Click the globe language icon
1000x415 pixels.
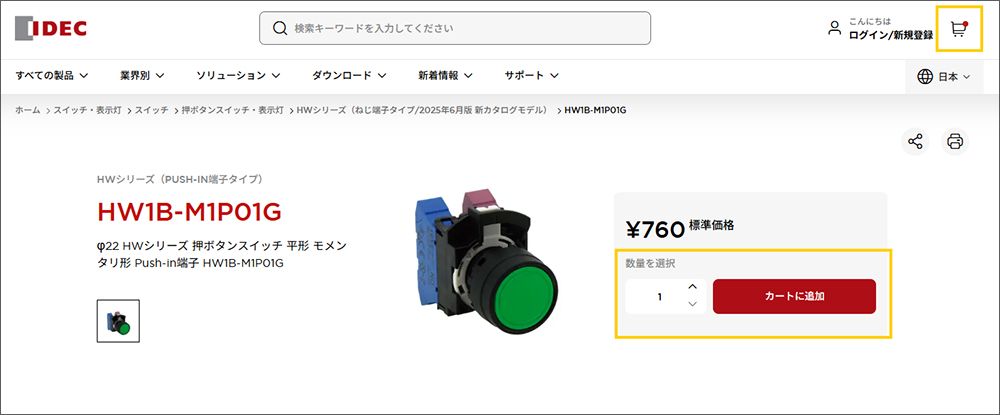pyautogui.click(x=925, y=76)
